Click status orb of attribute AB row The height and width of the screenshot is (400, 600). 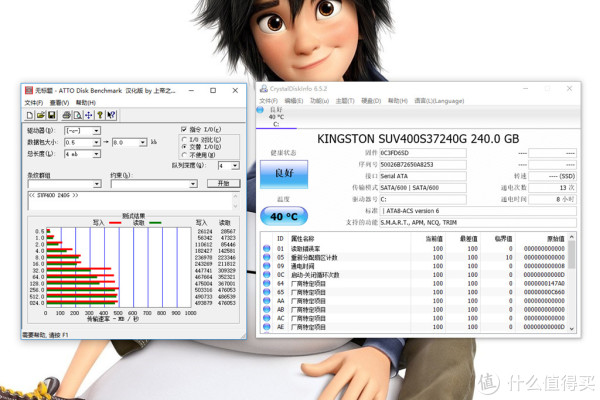(267, 309)
